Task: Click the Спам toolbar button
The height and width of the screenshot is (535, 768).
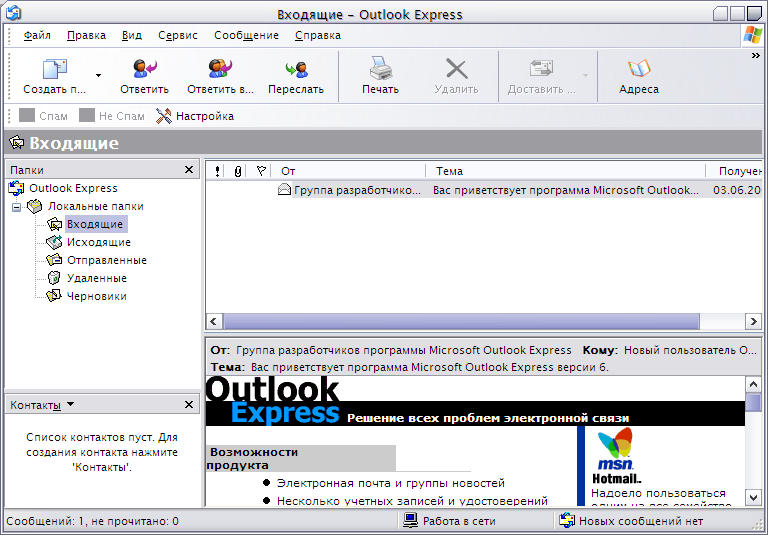Action: 43,116
